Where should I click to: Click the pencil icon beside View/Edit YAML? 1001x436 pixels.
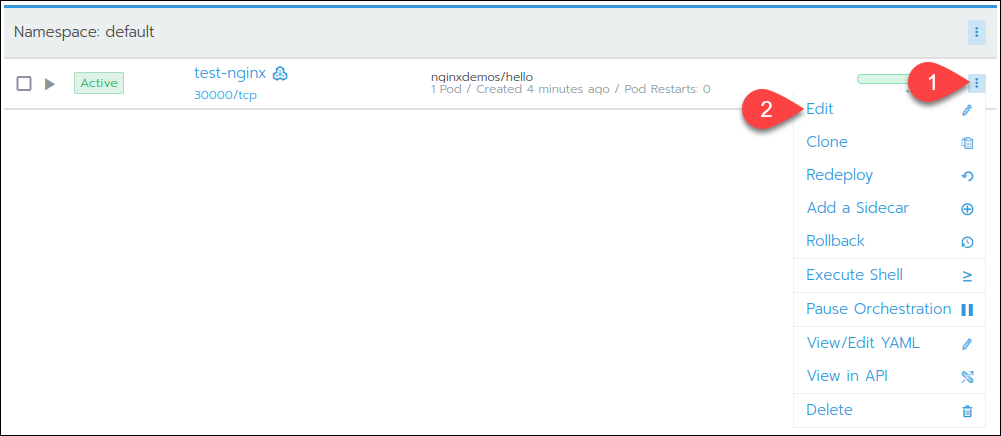967,344
